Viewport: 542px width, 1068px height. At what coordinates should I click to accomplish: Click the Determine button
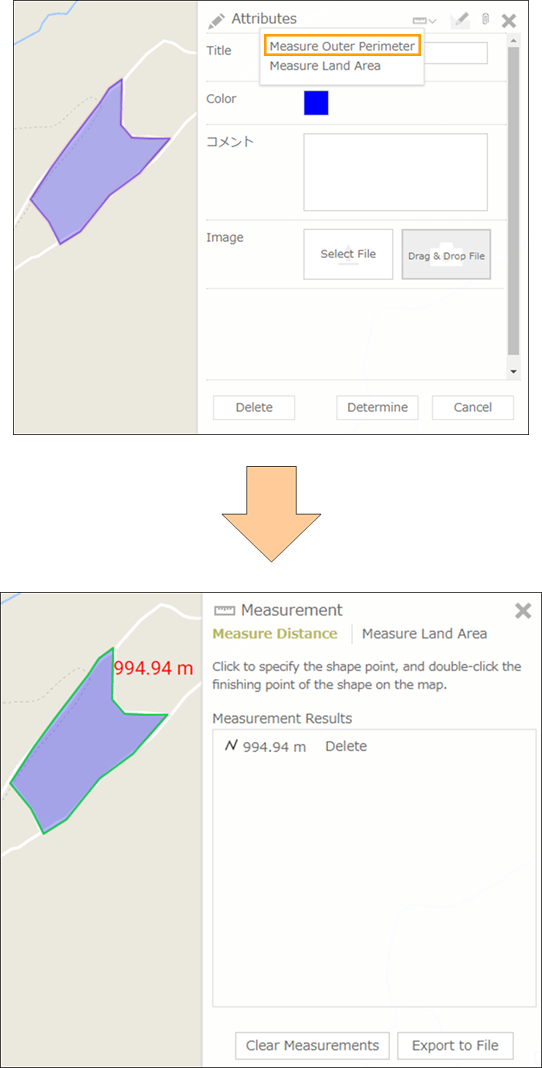click(x=377, y=407)
